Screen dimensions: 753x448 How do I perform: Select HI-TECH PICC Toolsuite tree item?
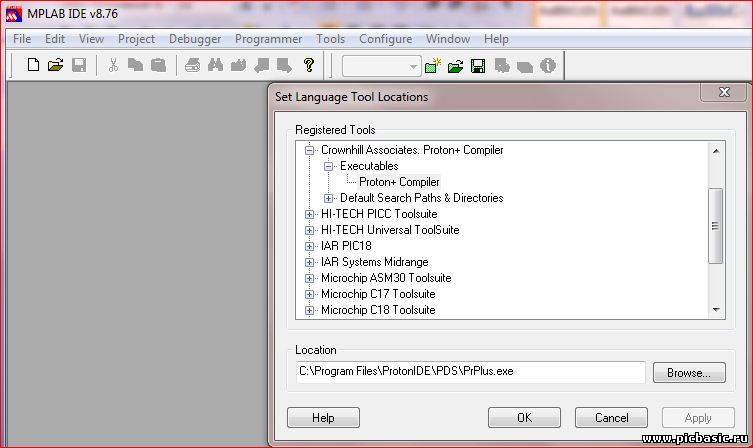point(379,214)
